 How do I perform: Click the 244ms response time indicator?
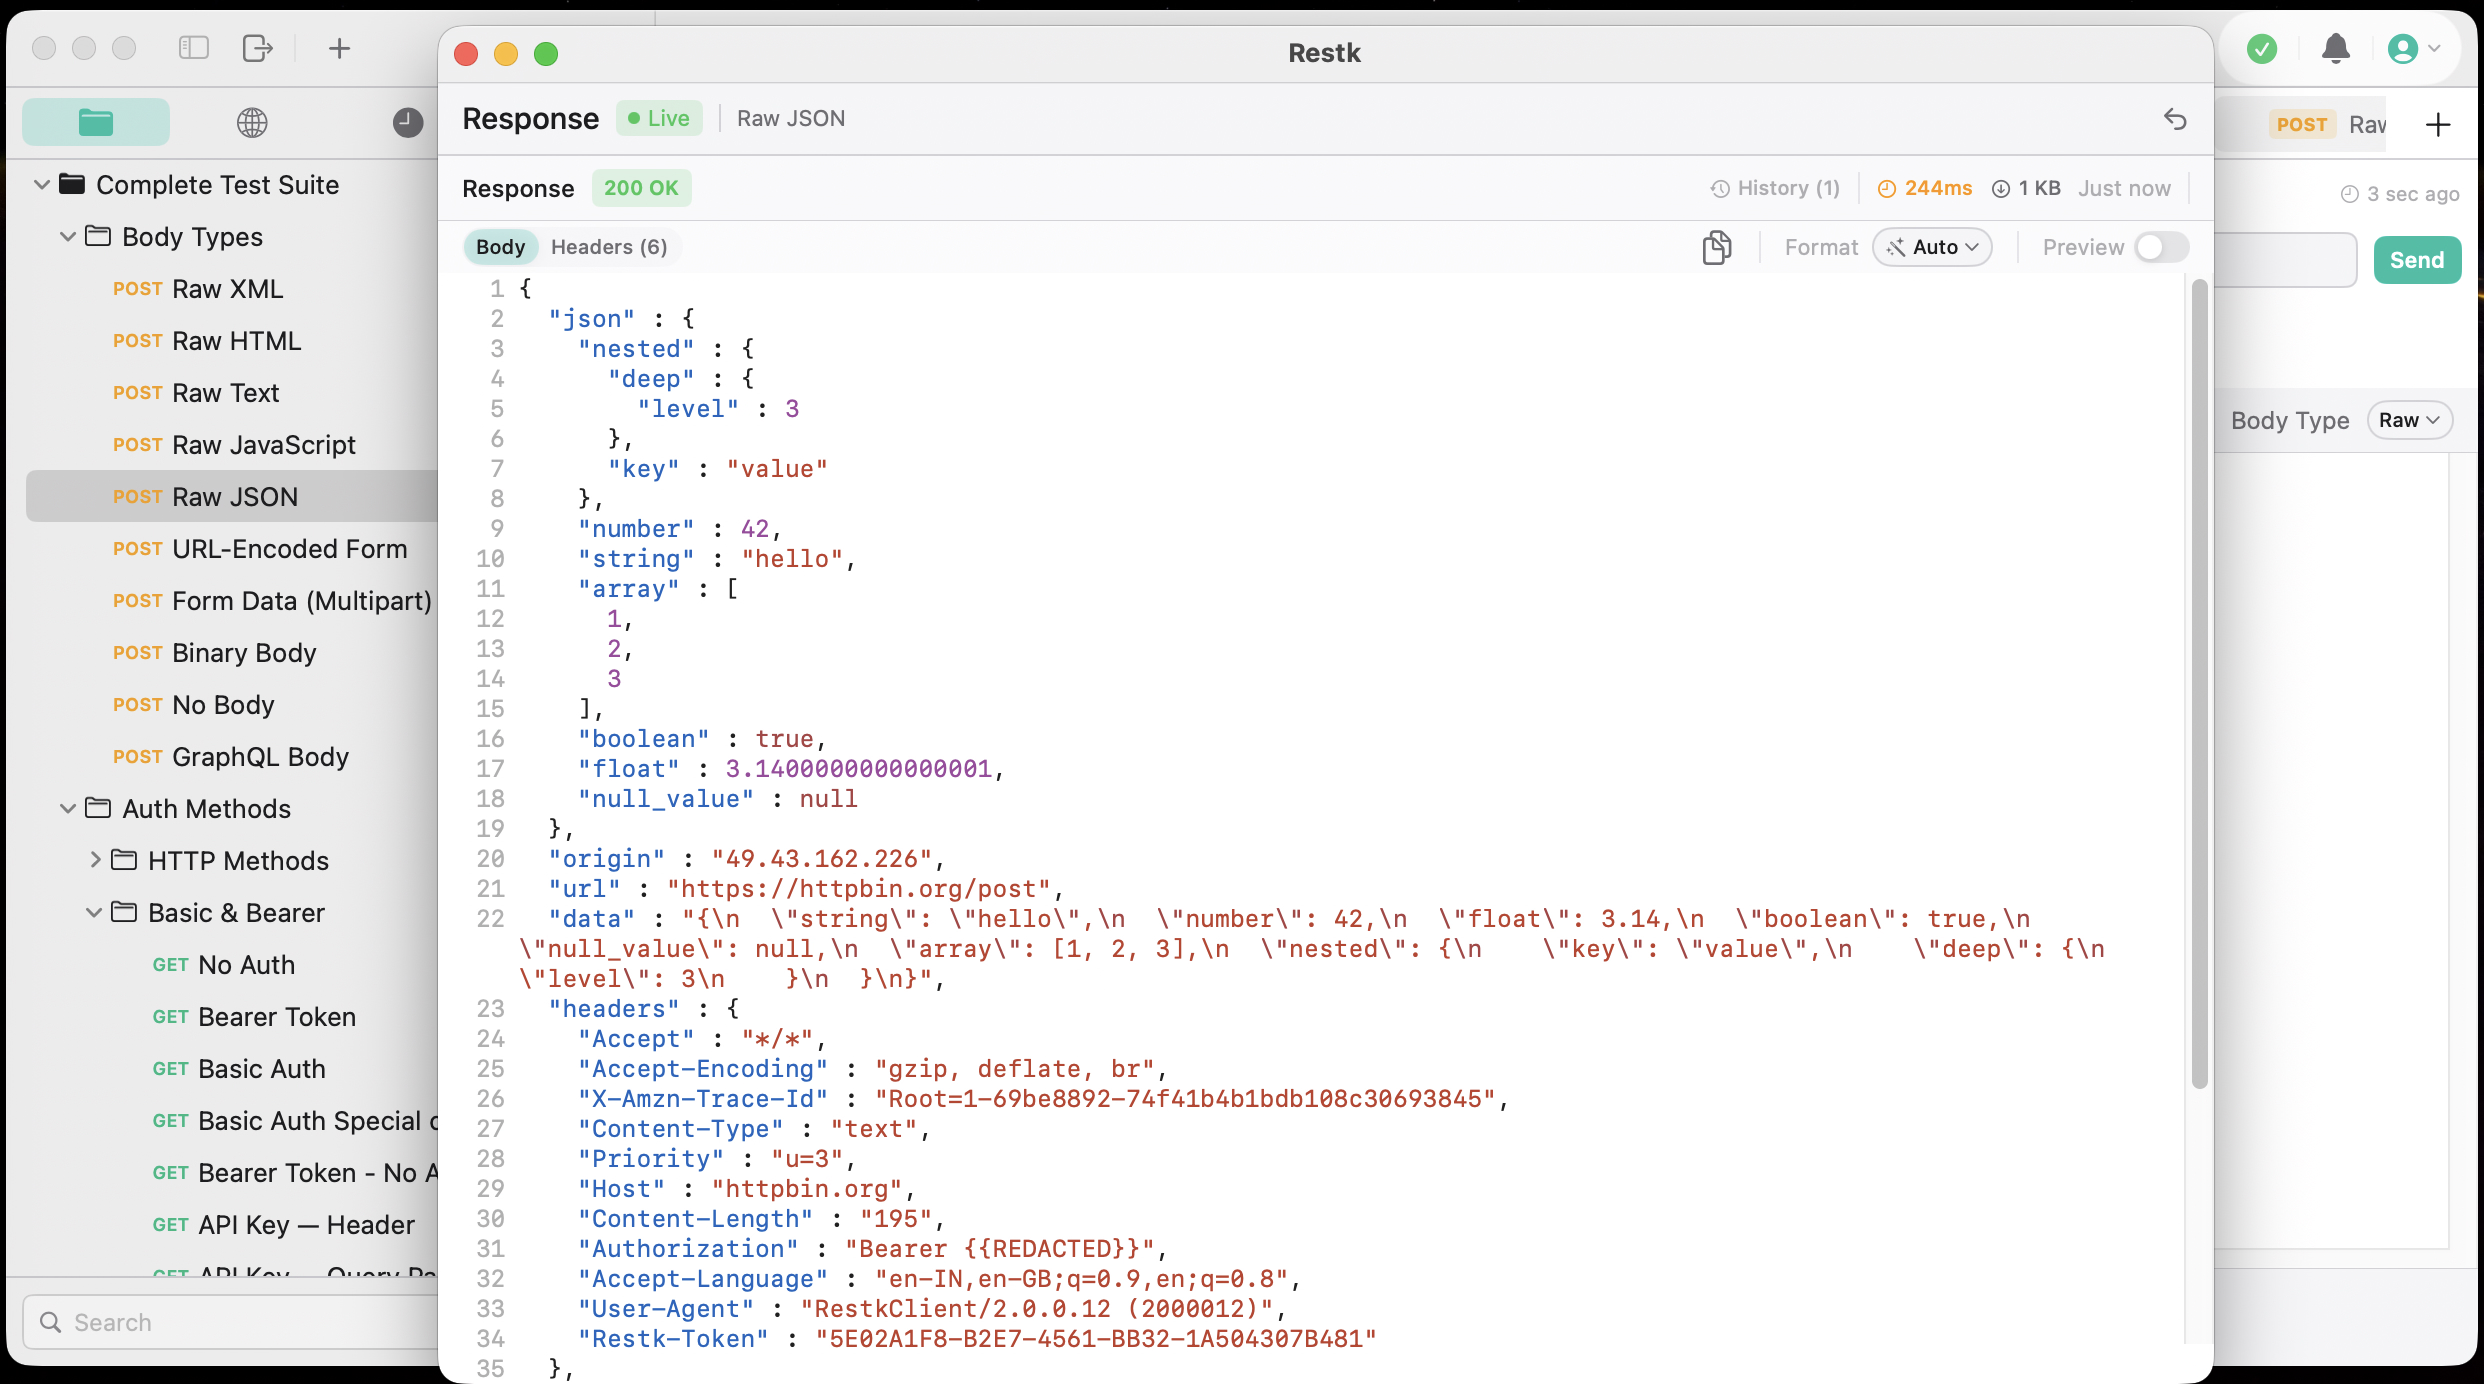pyautogui.click(x=1924, y=188)
